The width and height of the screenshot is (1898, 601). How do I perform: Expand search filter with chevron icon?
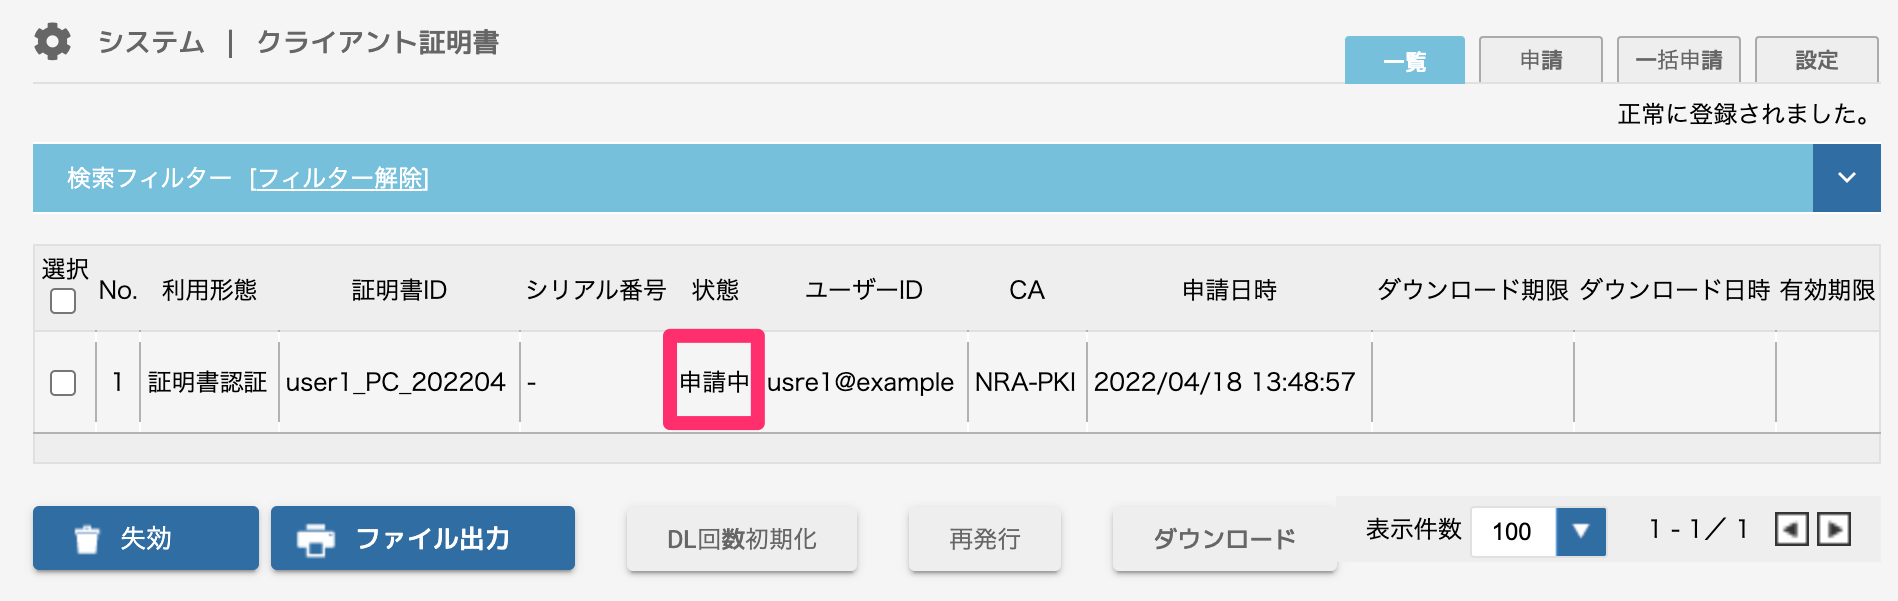(x=1847, y=178)
